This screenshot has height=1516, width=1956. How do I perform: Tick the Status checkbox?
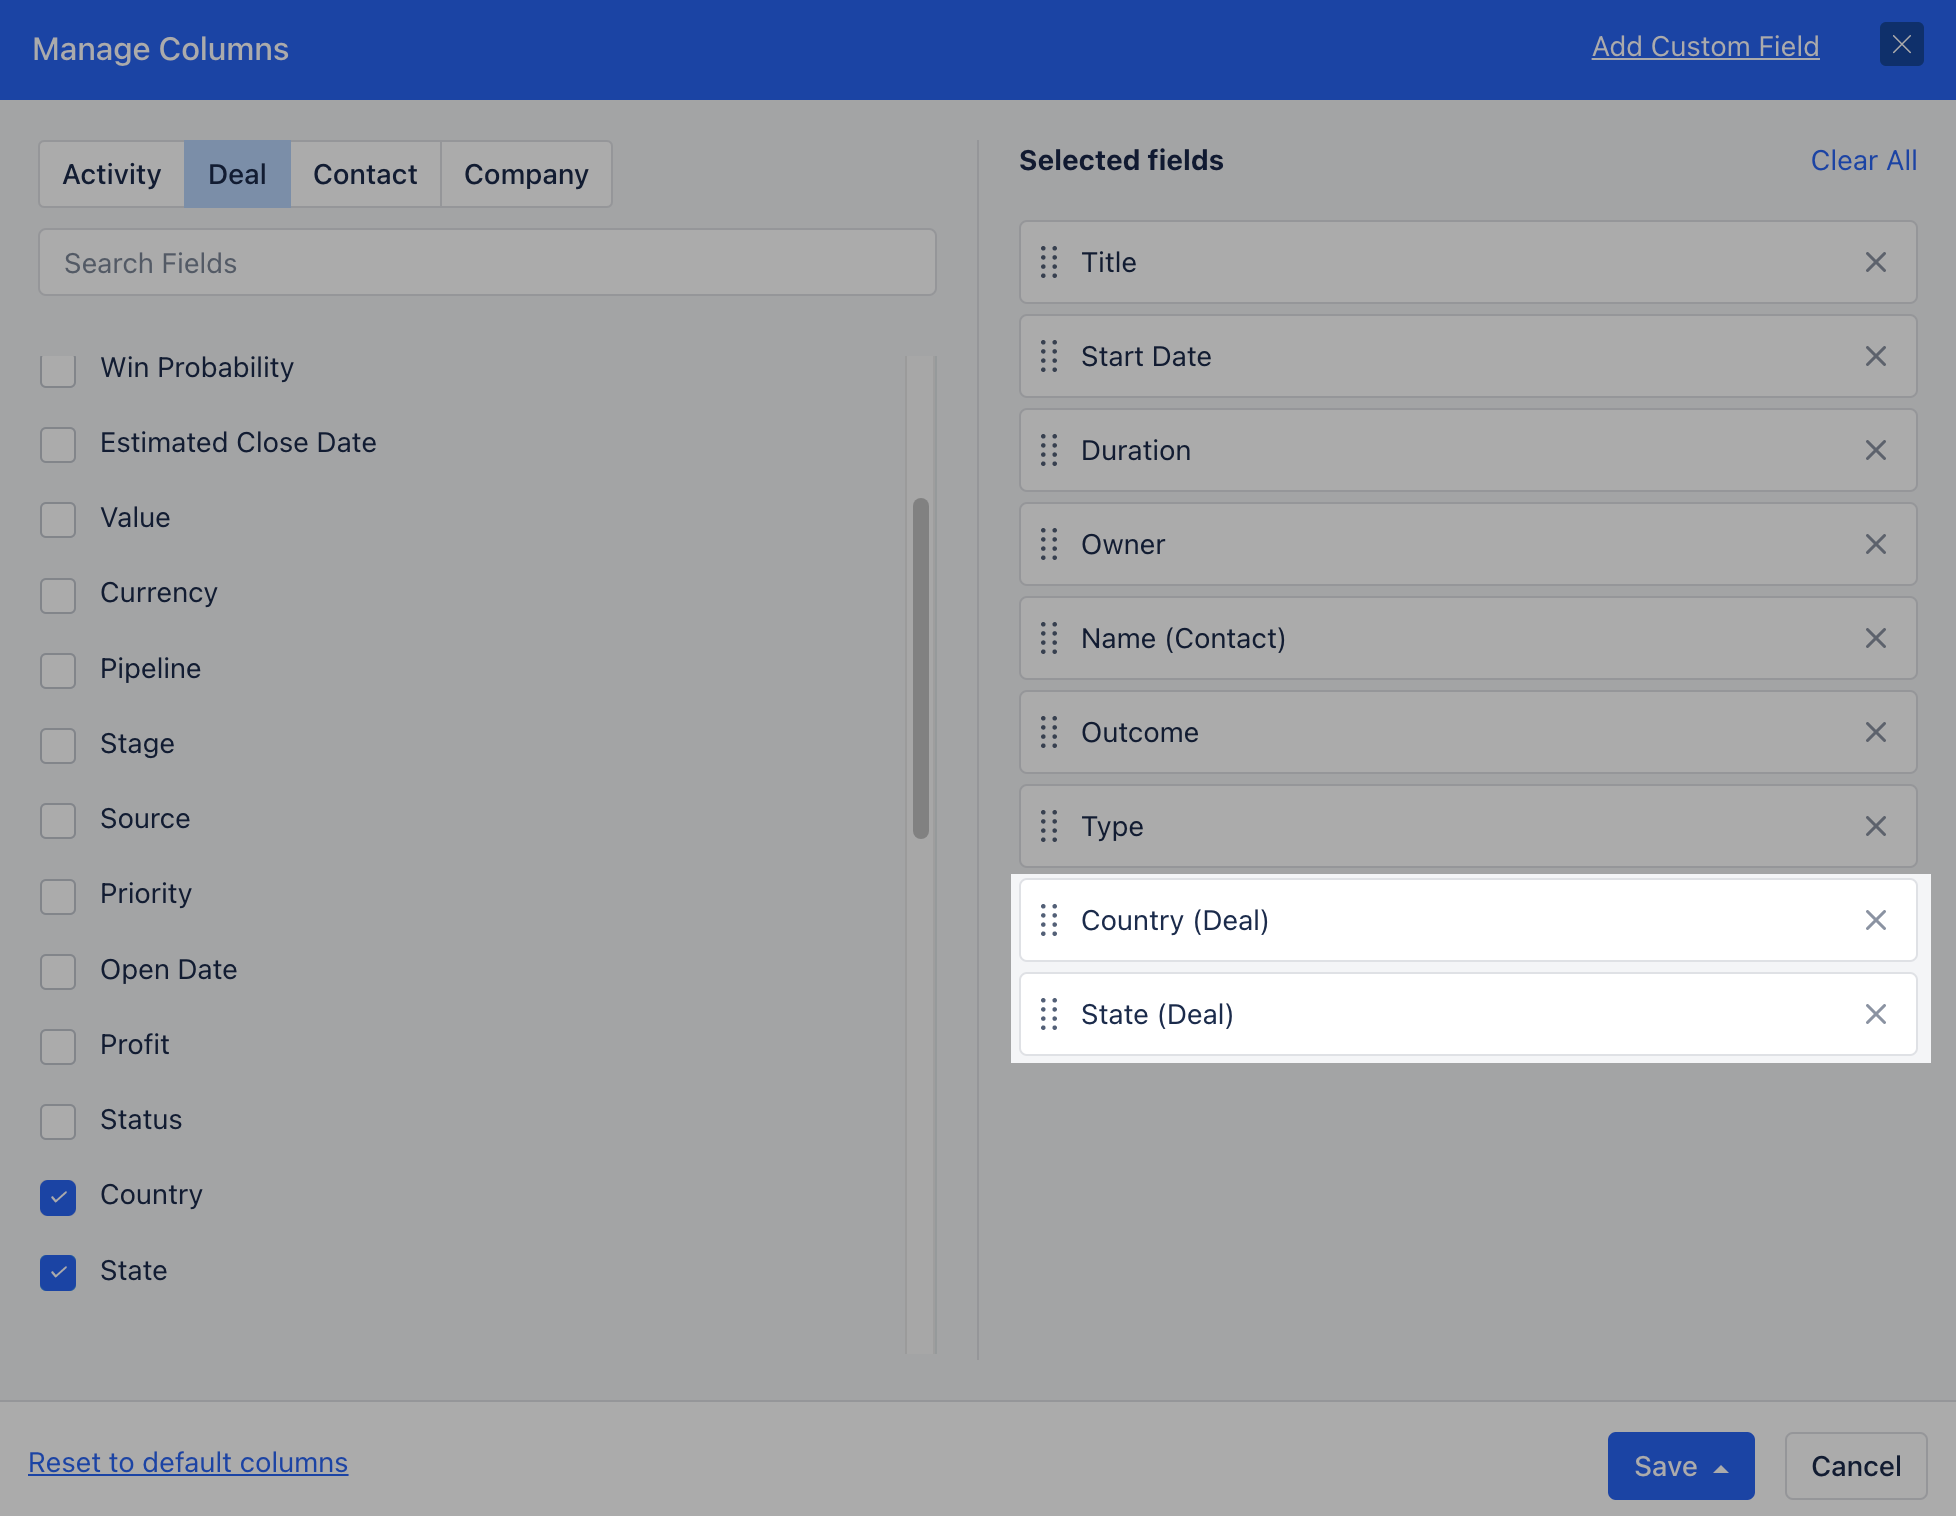point(58,1121)
